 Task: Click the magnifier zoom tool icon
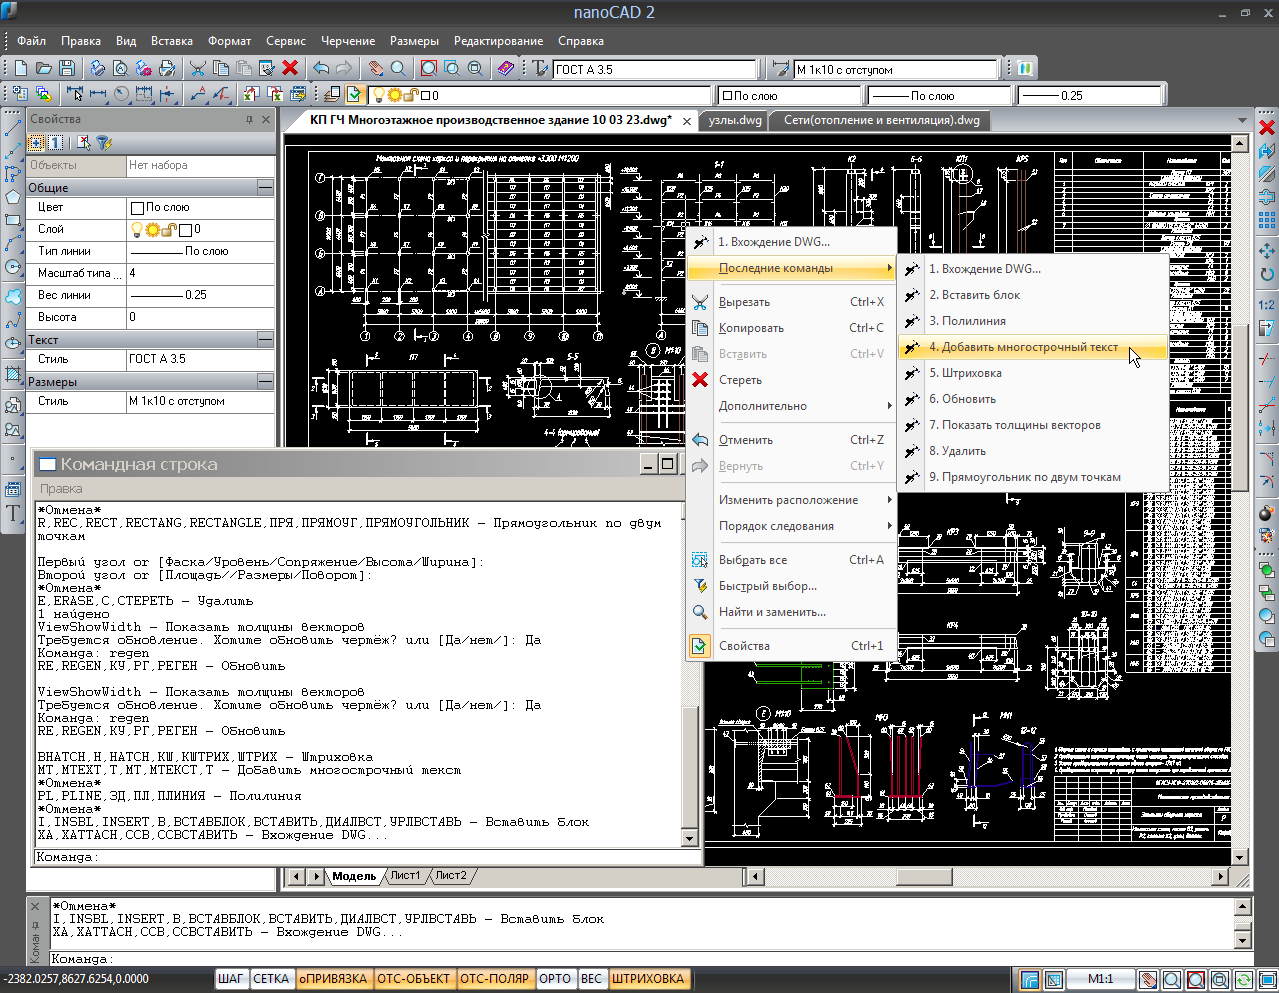pyautogui.click(x=398, y=68)
